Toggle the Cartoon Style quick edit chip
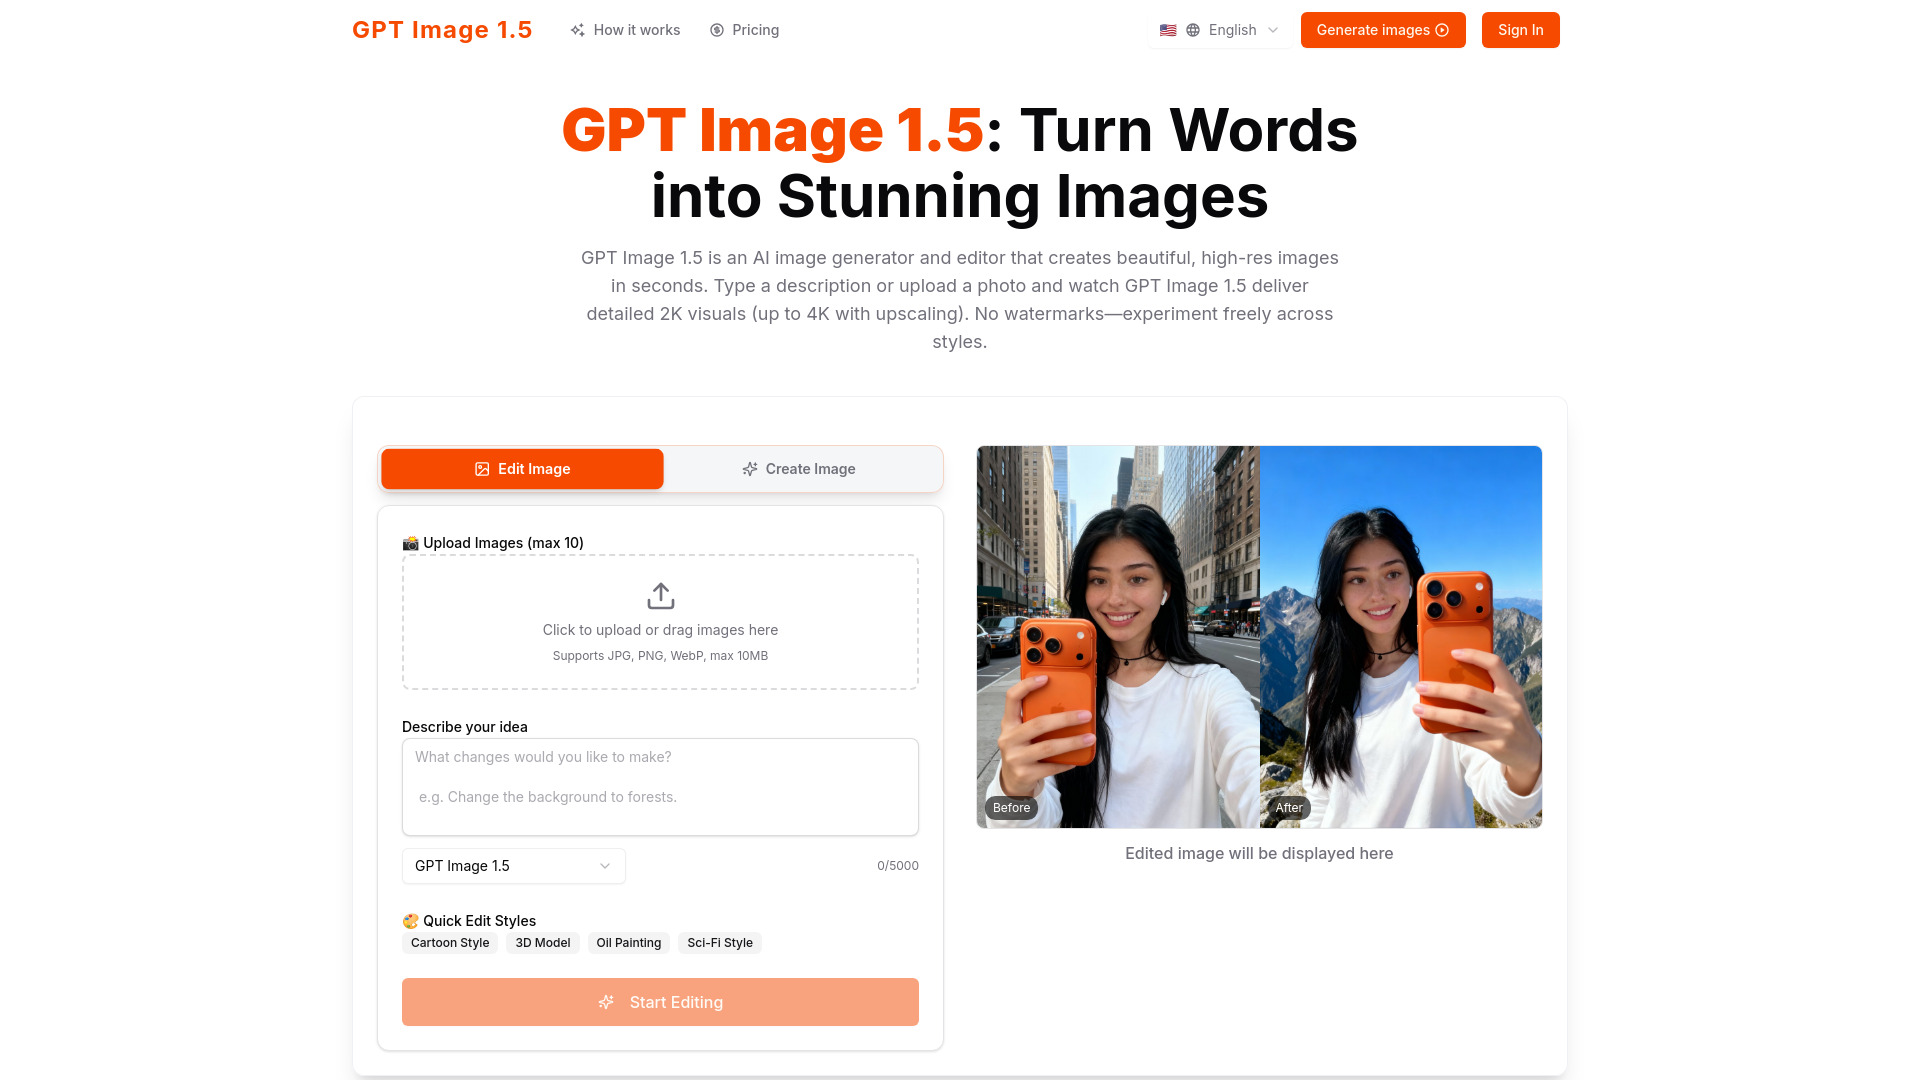This screenshot has height=1080, width=1920. pos(449,942)
